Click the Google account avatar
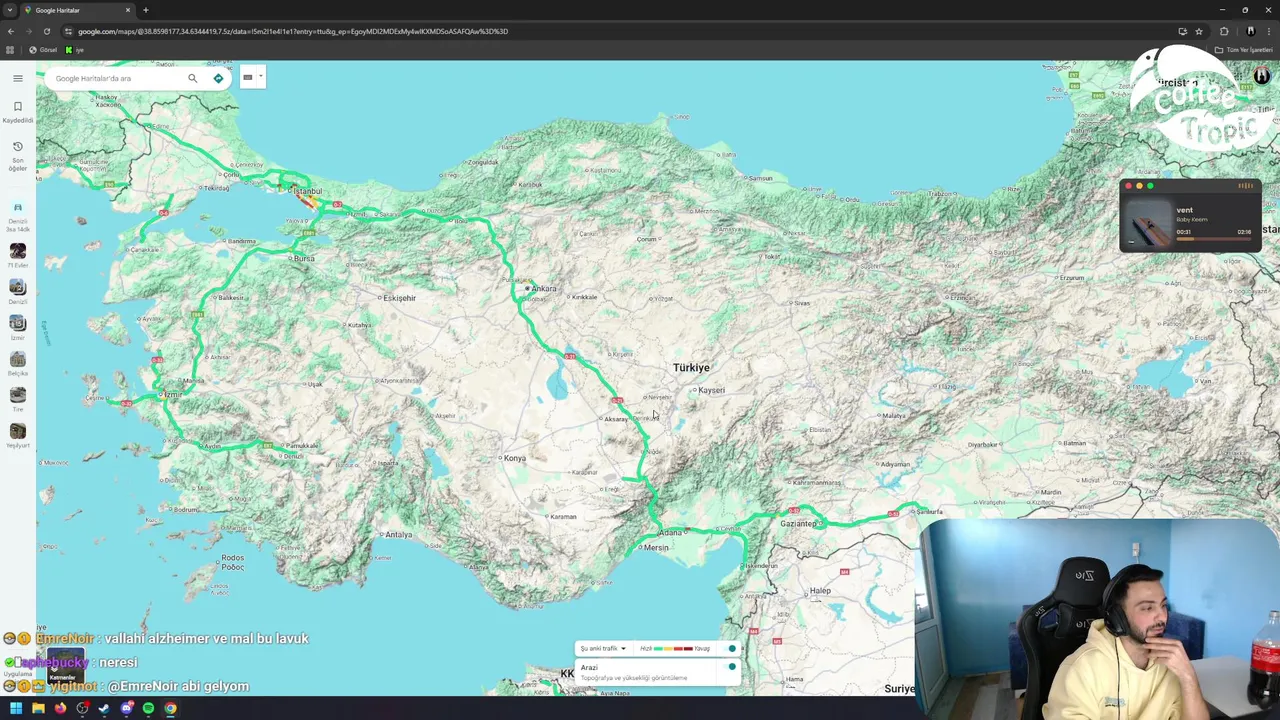The width and height of the screenshot is (1280, 720). coord(1262,77)
